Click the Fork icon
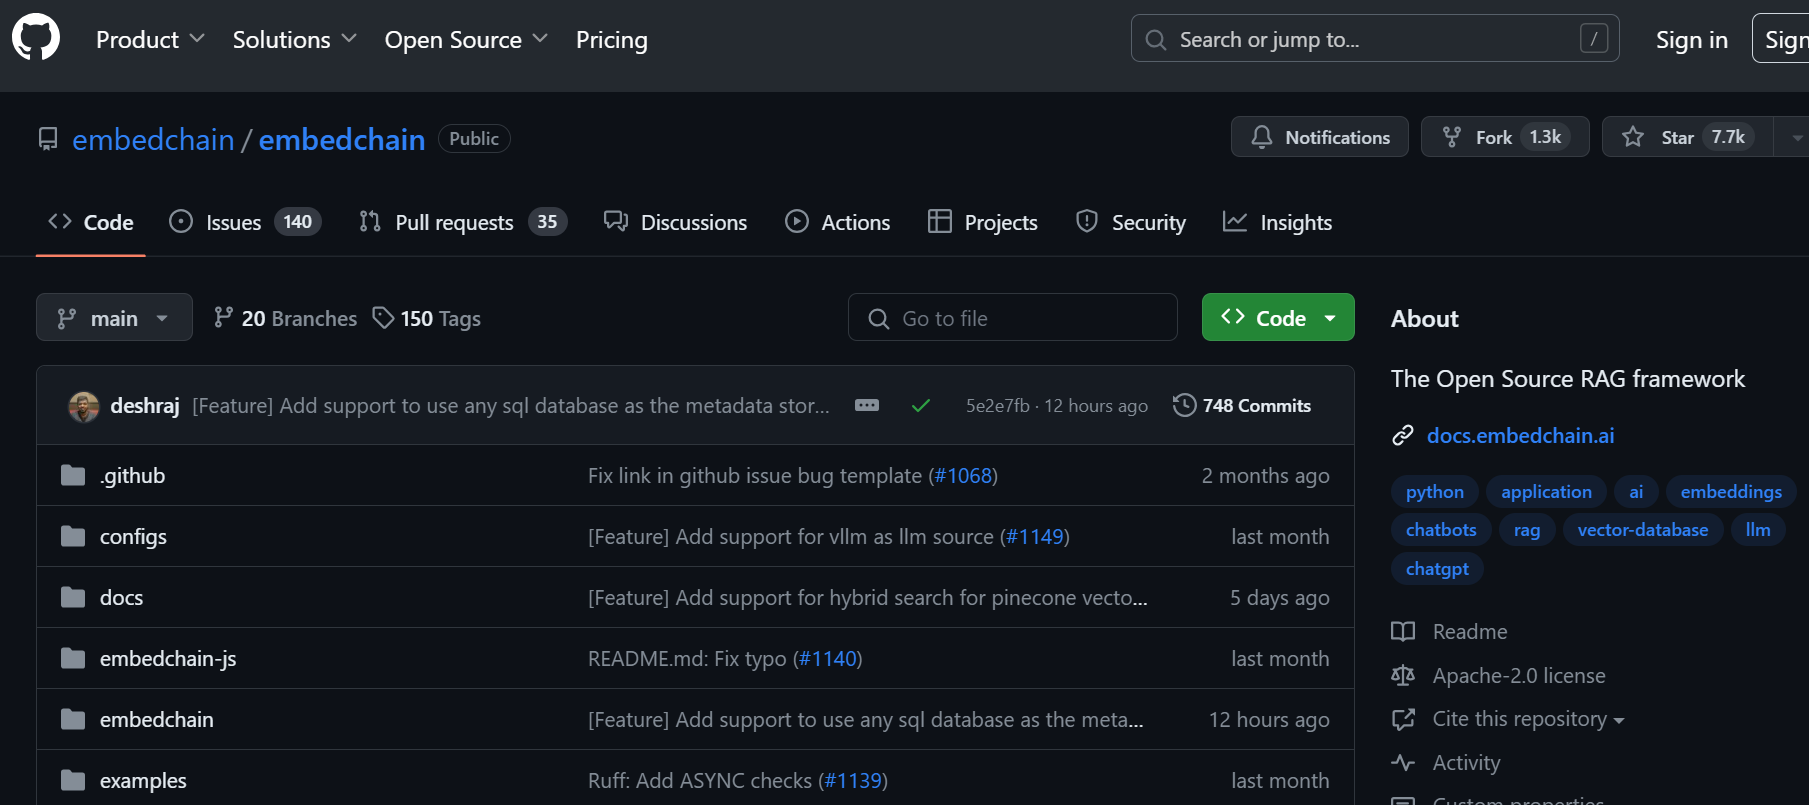 [1452, 137]
